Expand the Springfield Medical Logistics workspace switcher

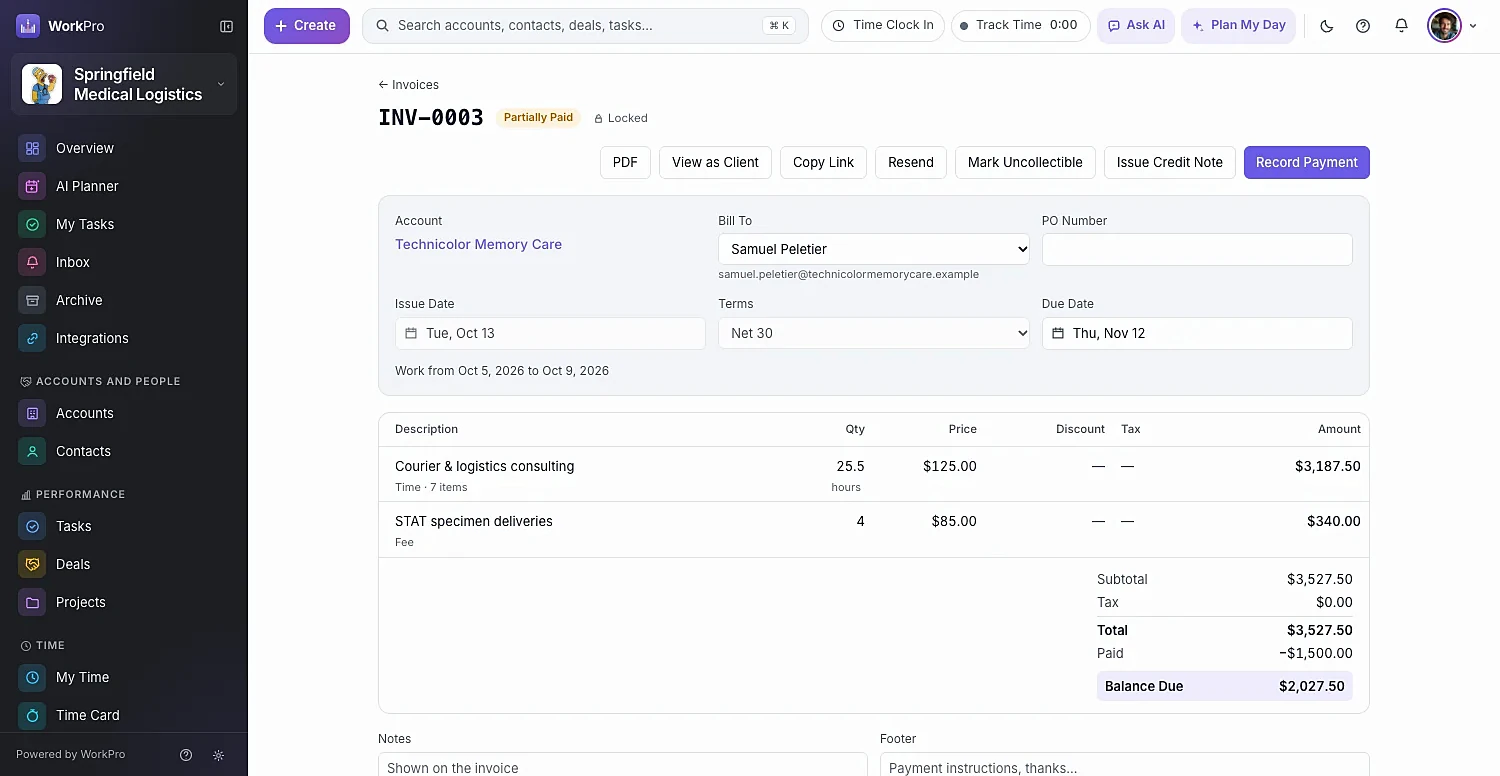point(124,84)
